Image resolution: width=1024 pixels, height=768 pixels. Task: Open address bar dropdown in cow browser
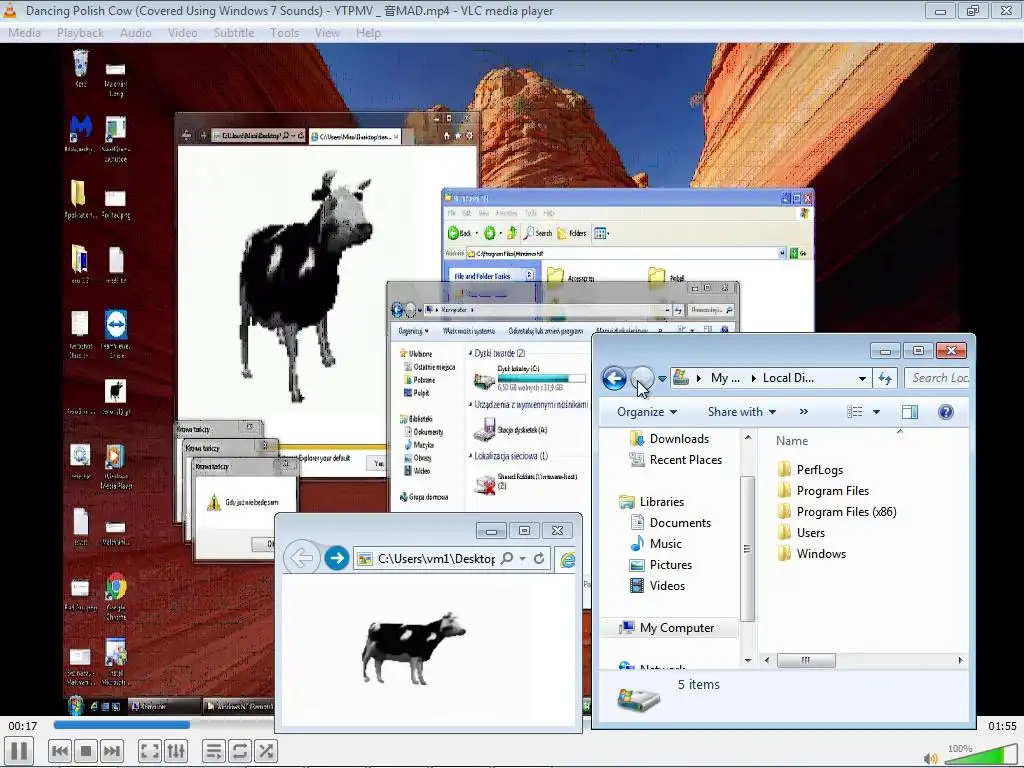[x=522, y=558]
